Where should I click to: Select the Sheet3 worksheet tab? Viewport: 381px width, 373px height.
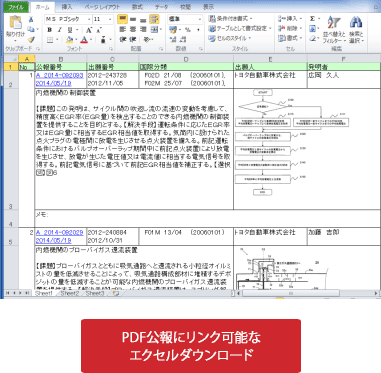pos(95,293)
